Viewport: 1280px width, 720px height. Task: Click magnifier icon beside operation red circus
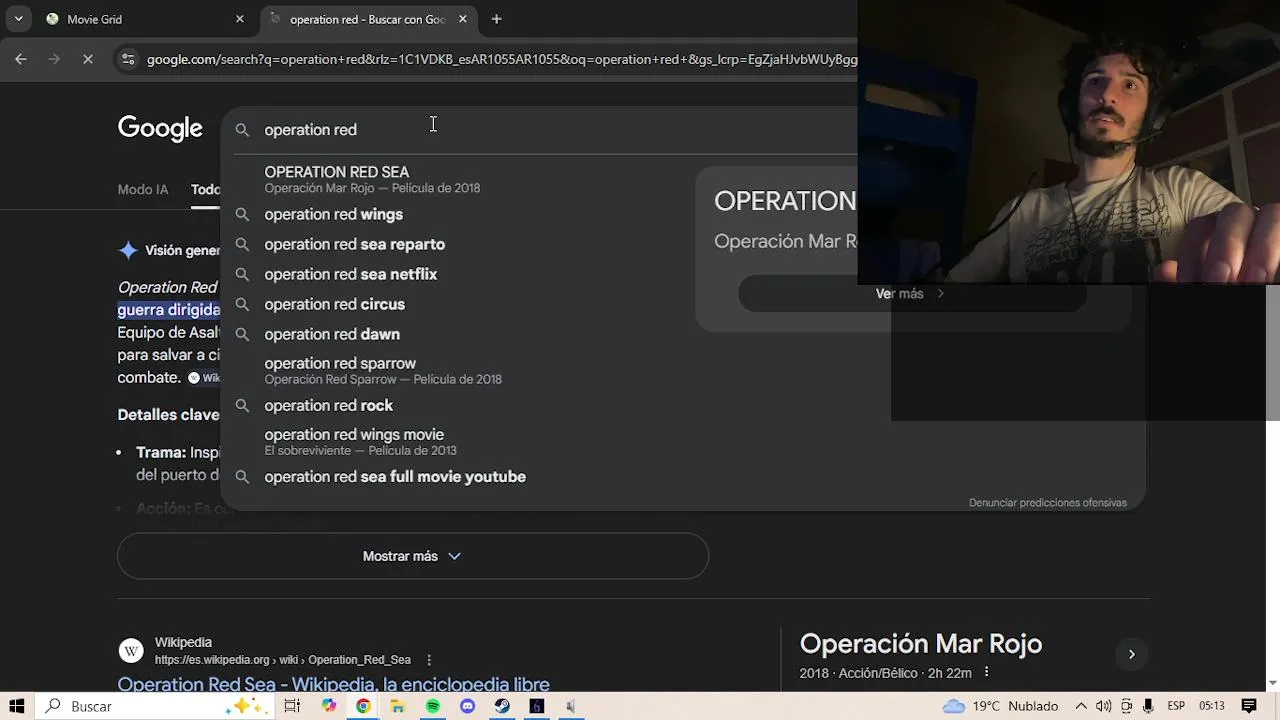tap(242, 304)
